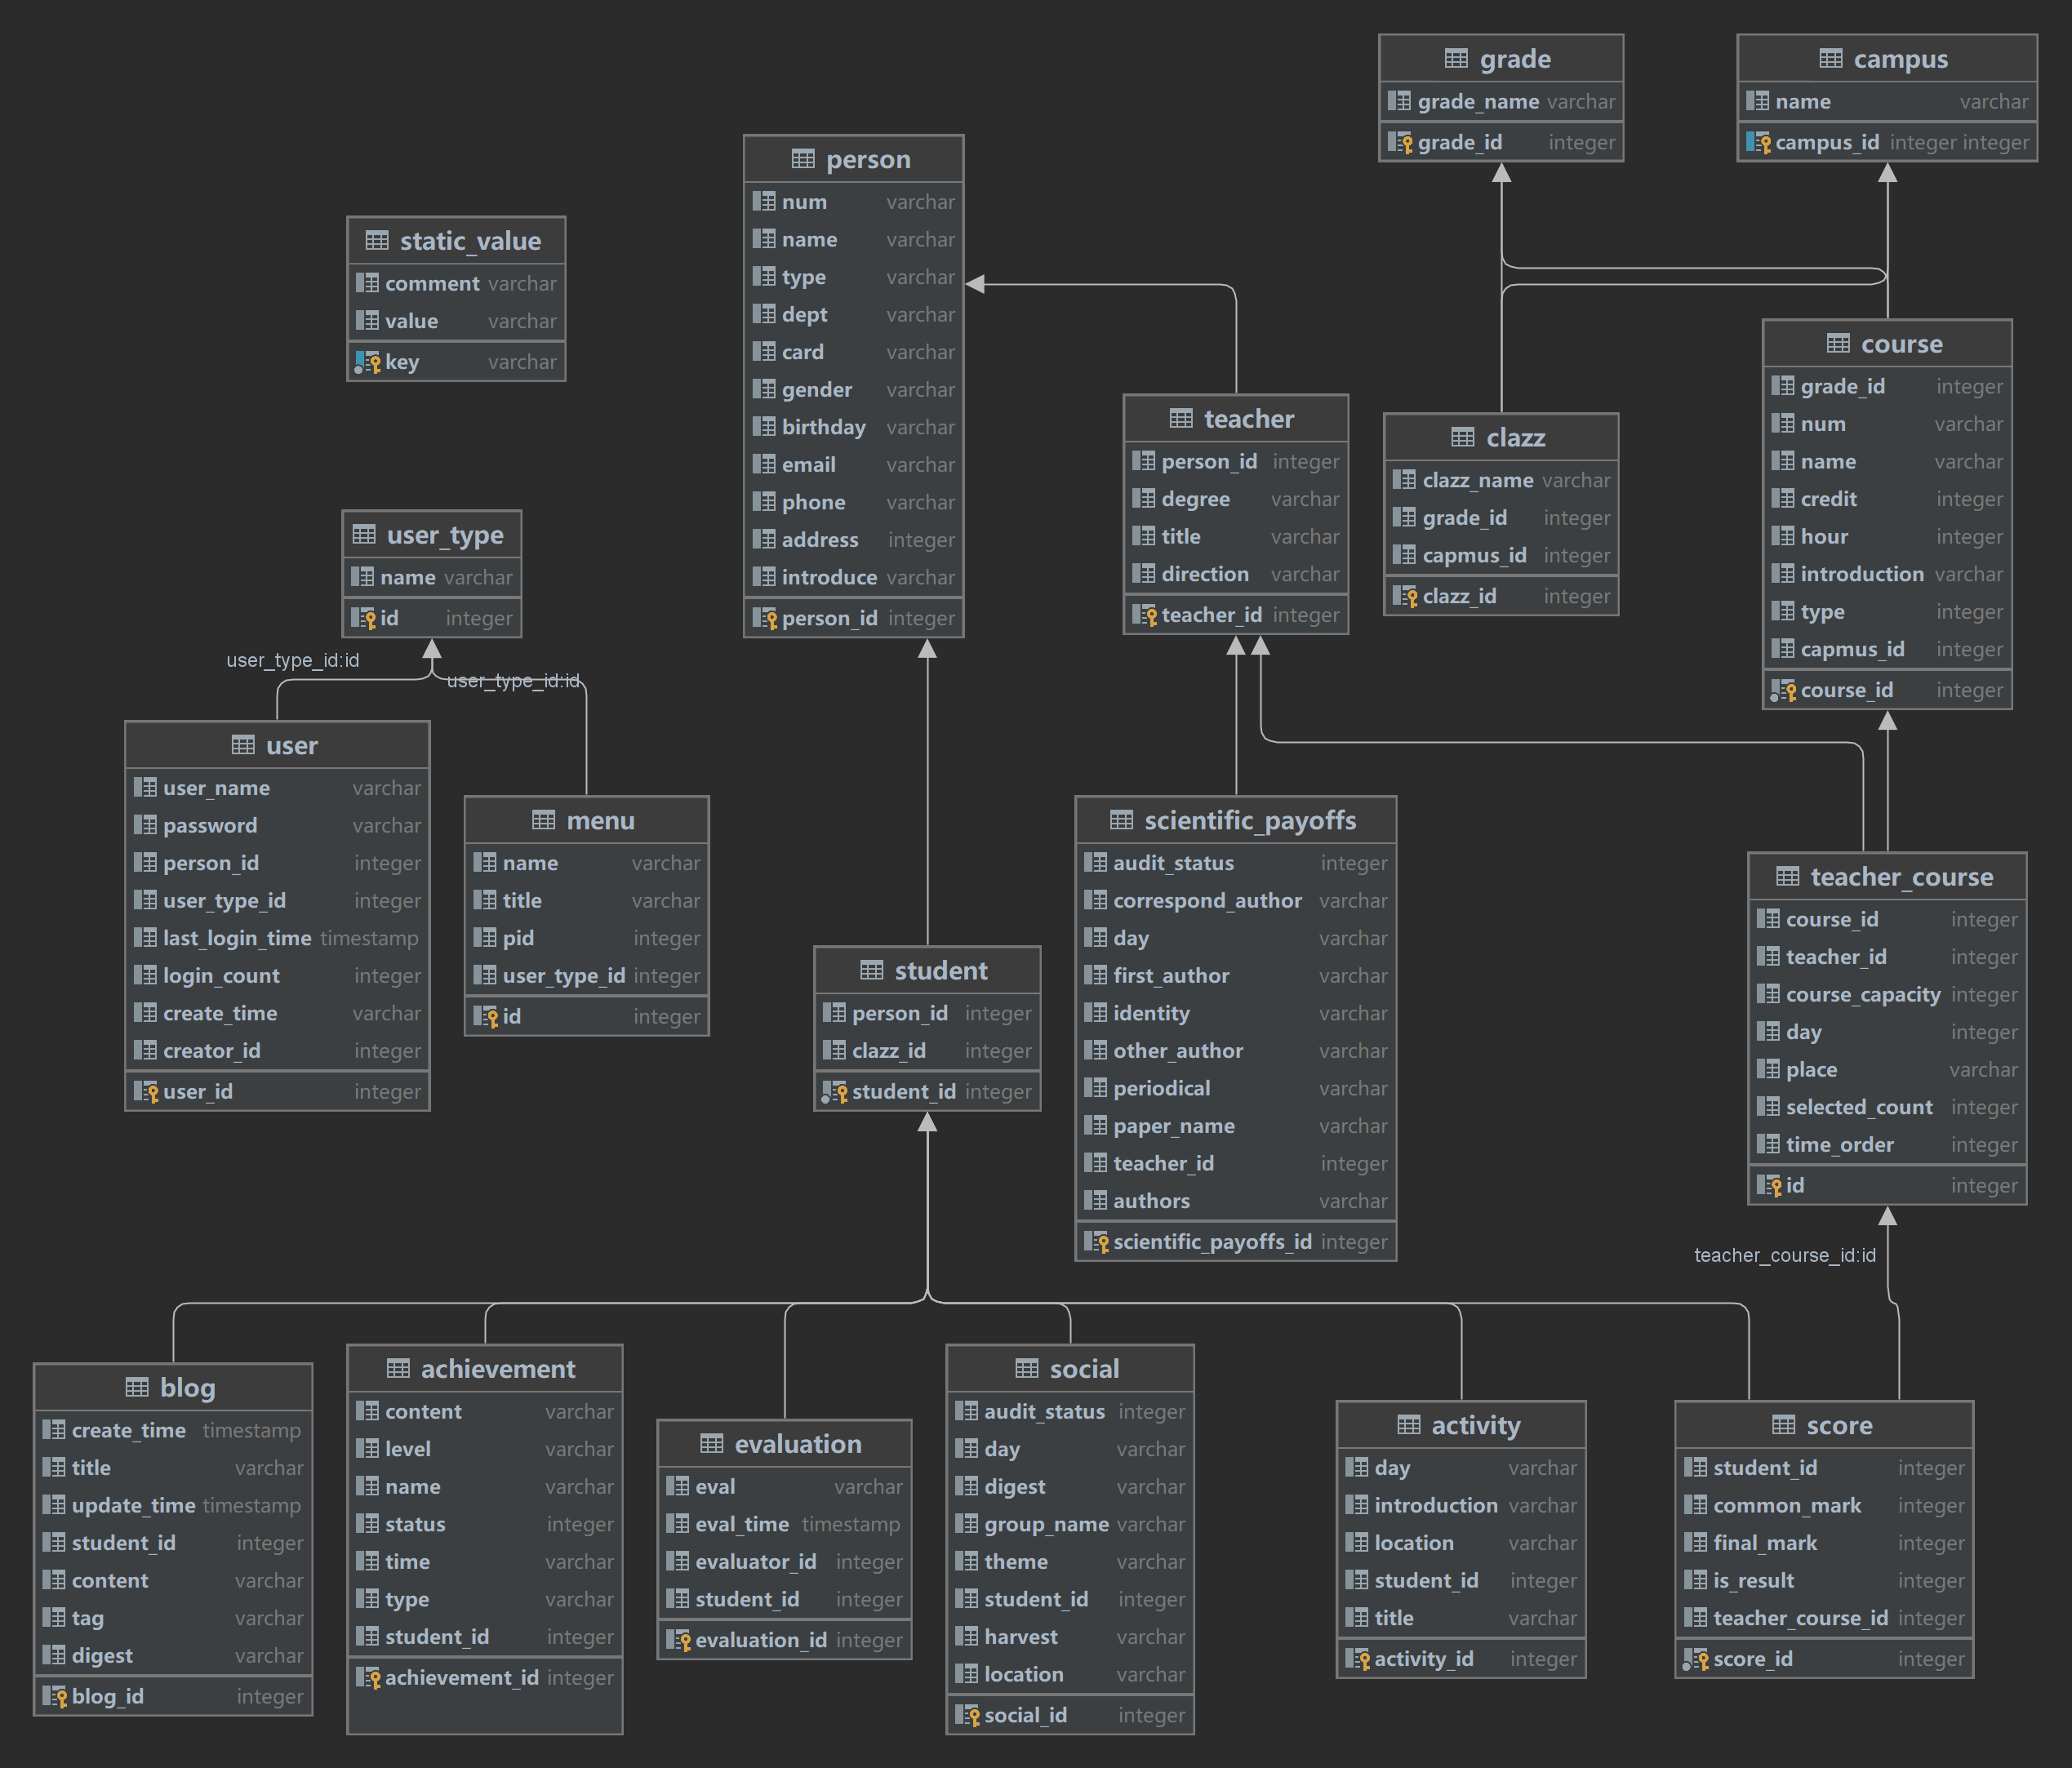Select the time_order column
Image resolution: width=2072 pixels, height=1768 pixels.
[x=1887, y=1144]
